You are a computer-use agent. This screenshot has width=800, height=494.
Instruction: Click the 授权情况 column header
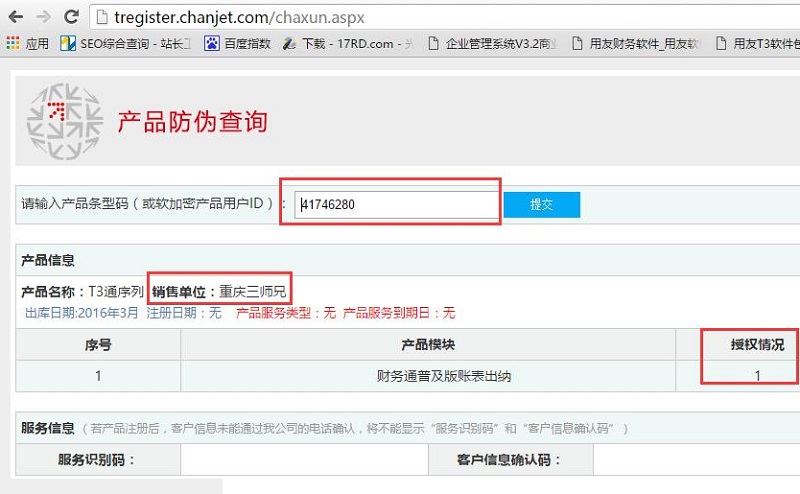click(757, 345)
